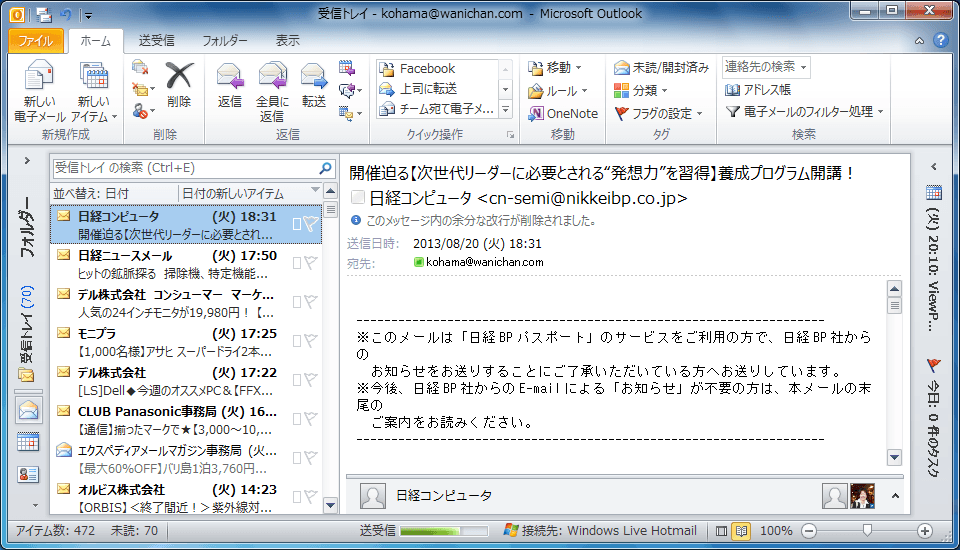Toggle the contact checkbox next to the 日経コンピュータ sender
Screen dimensions: 960x550
[x=358, y=197]
